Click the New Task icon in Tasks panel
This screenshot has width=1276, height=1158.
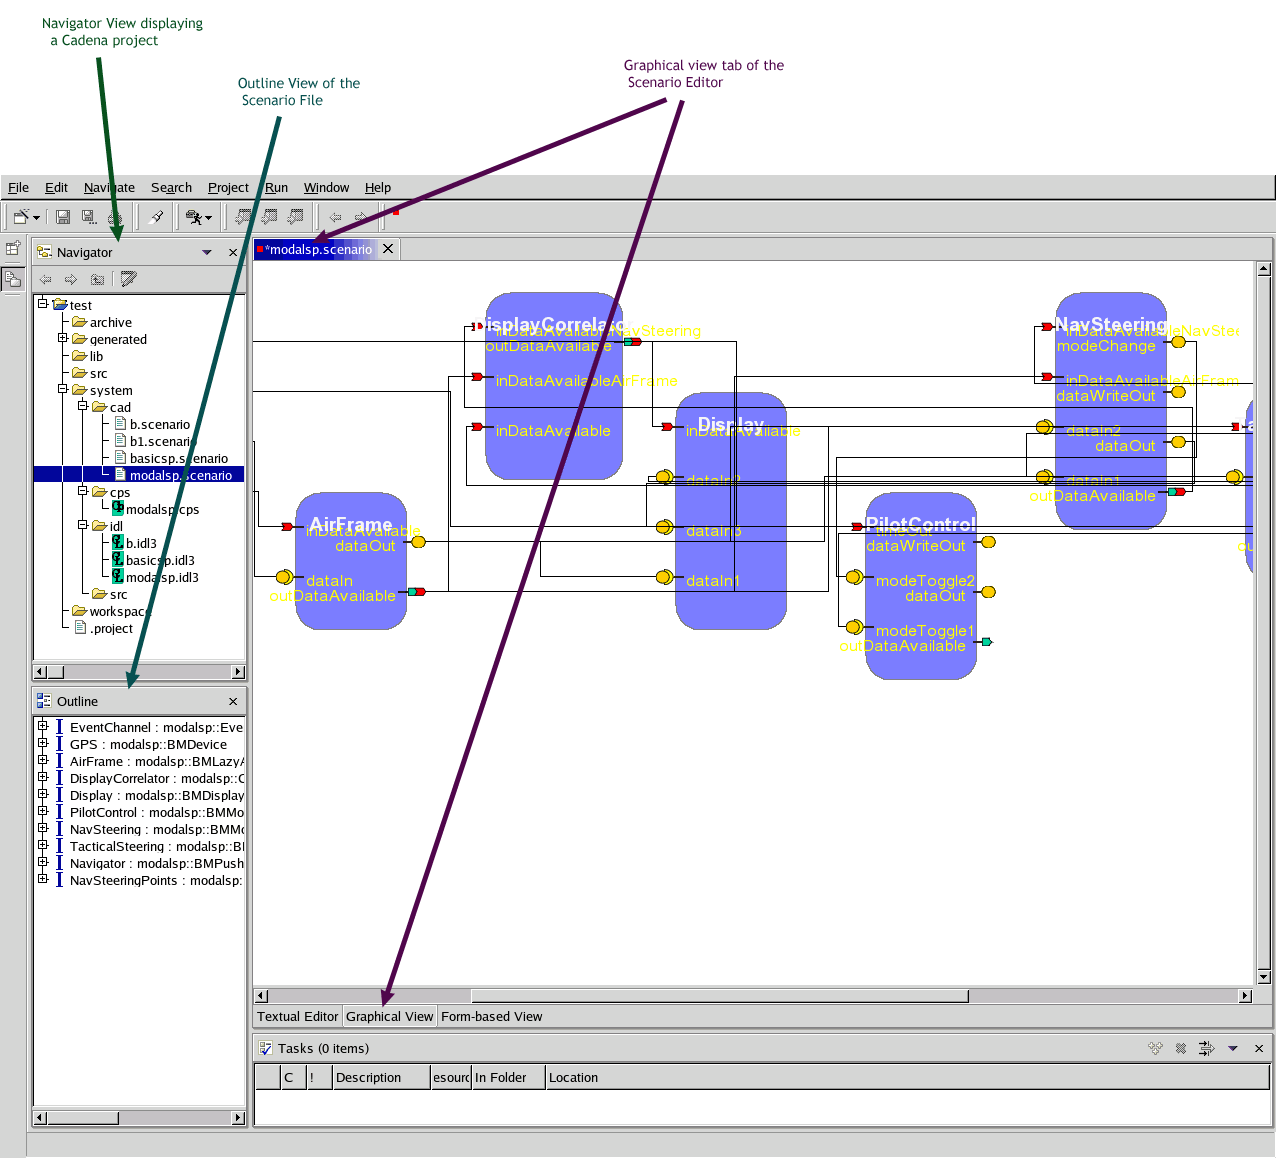(1156, 1048)
